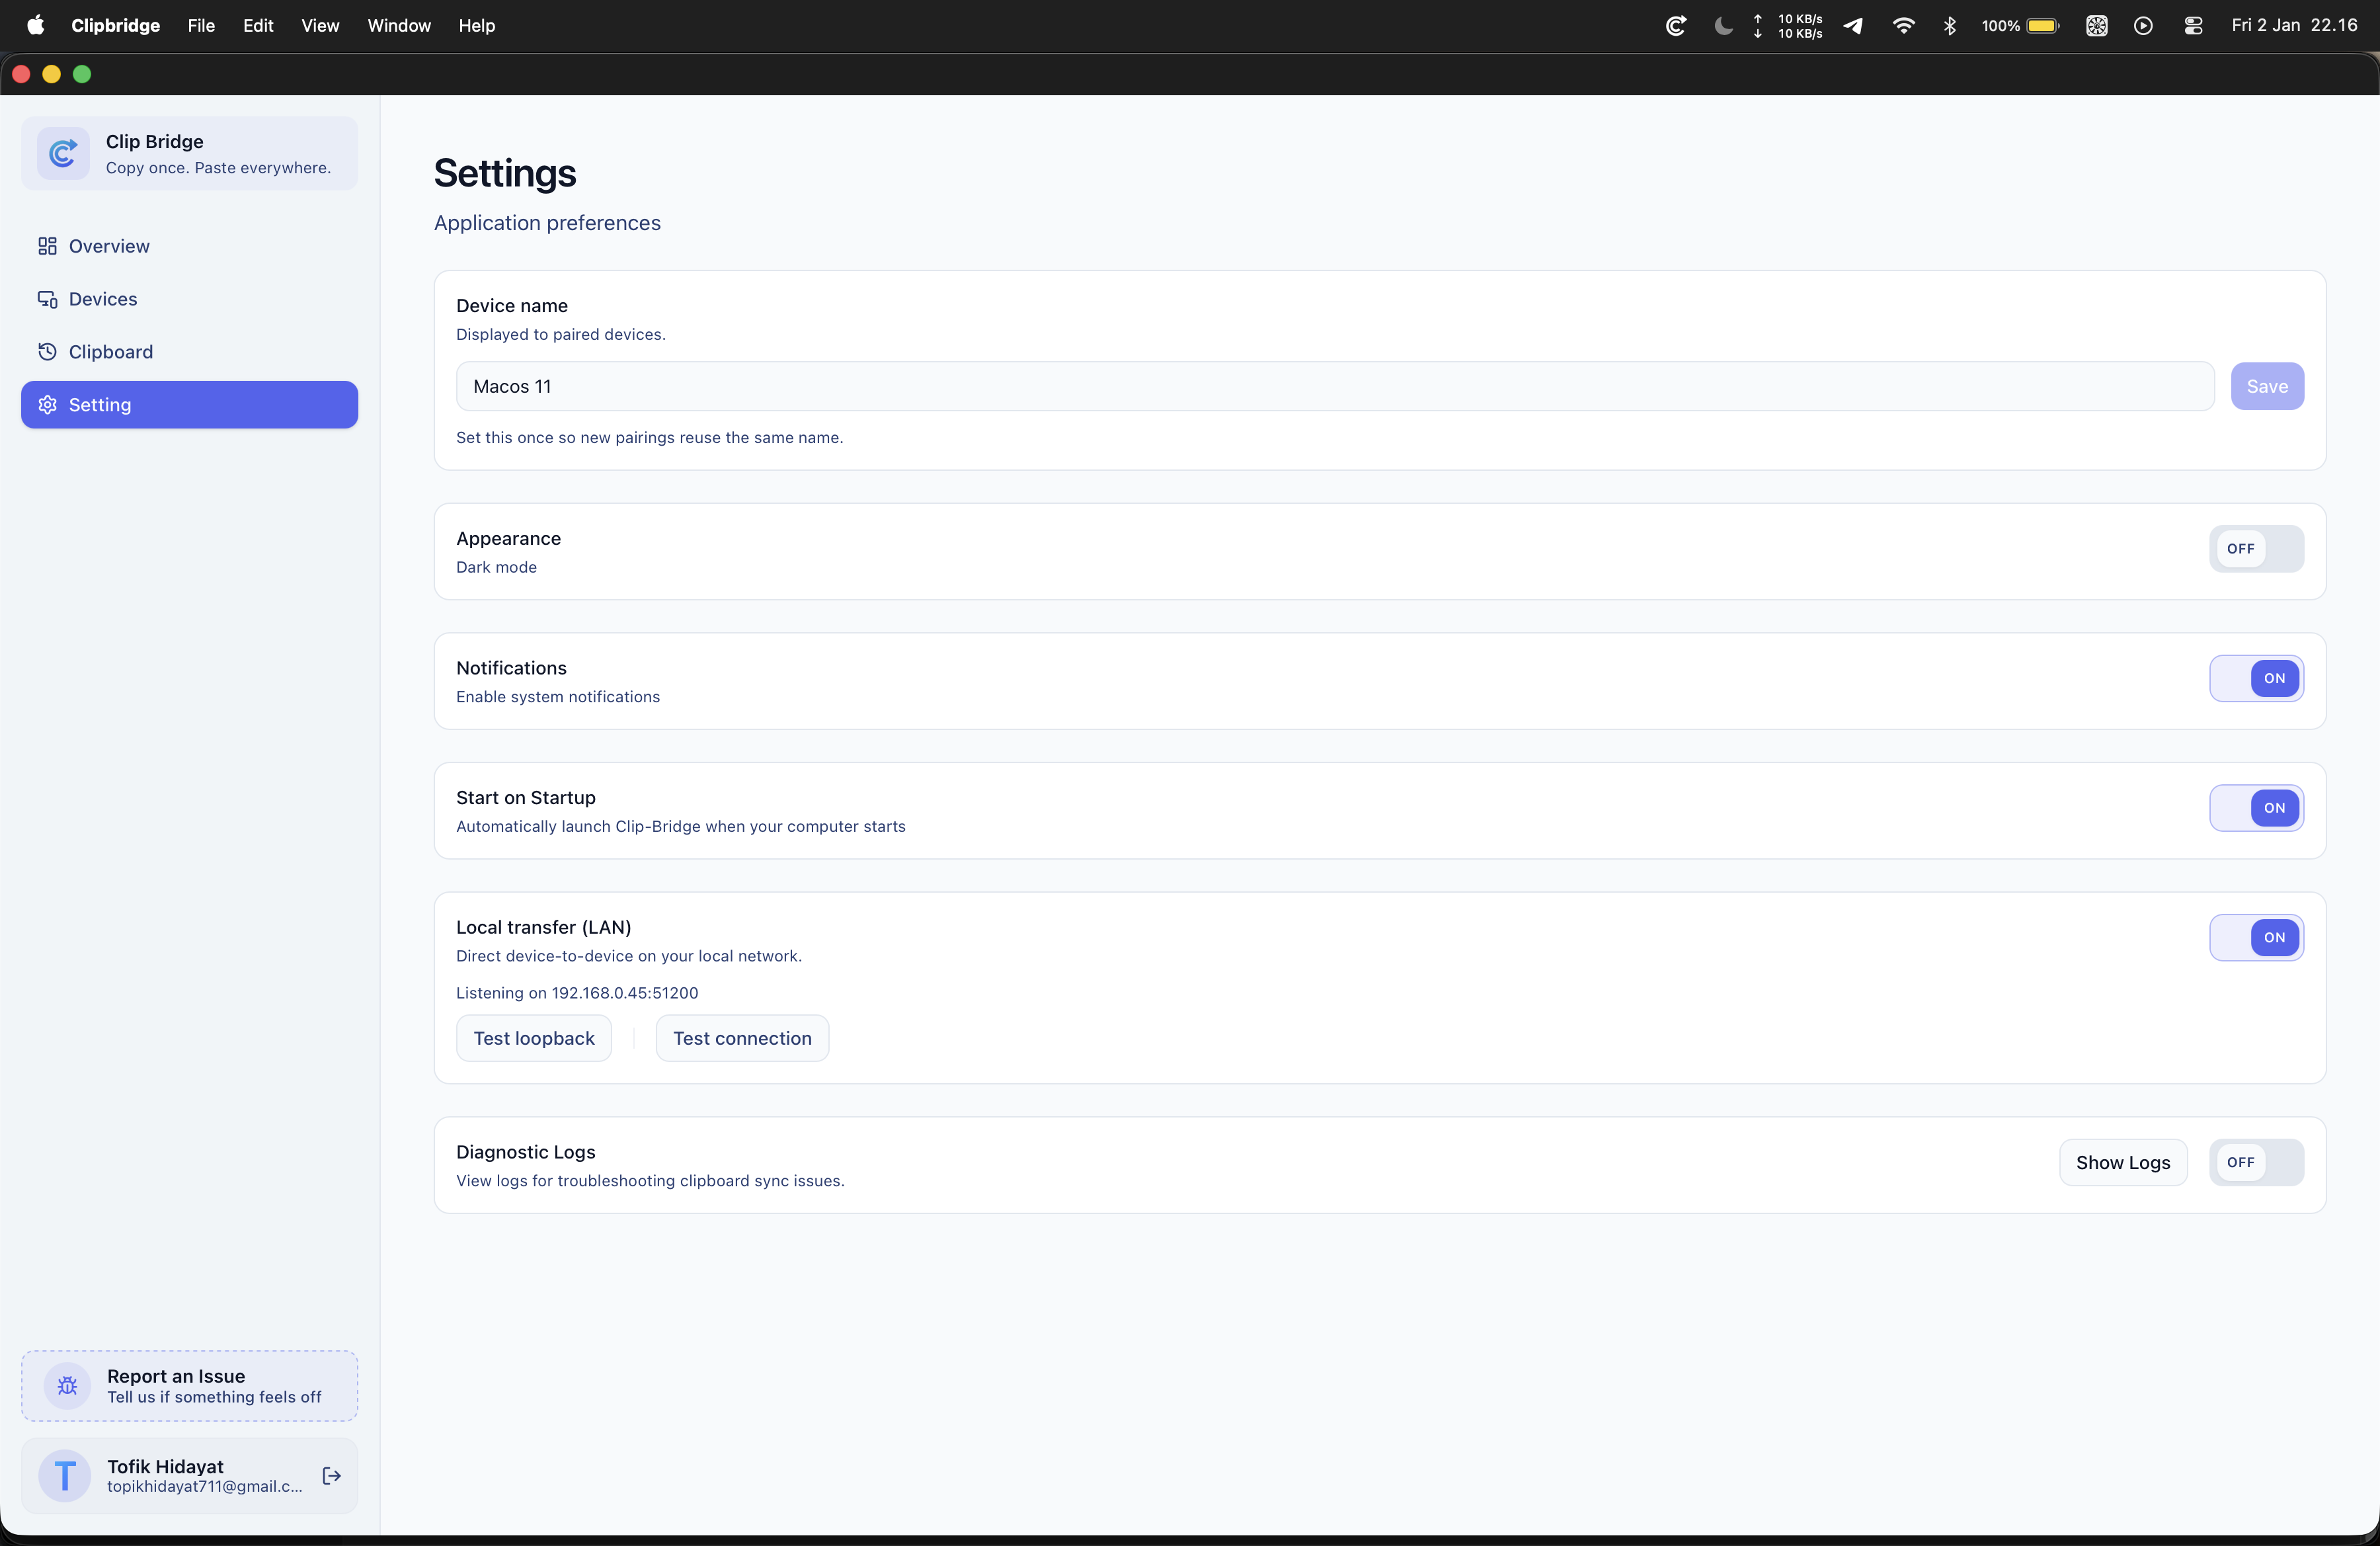Screen dimensions: 2380x1546
Task: Click the Test connection button
Action: 741,1037
